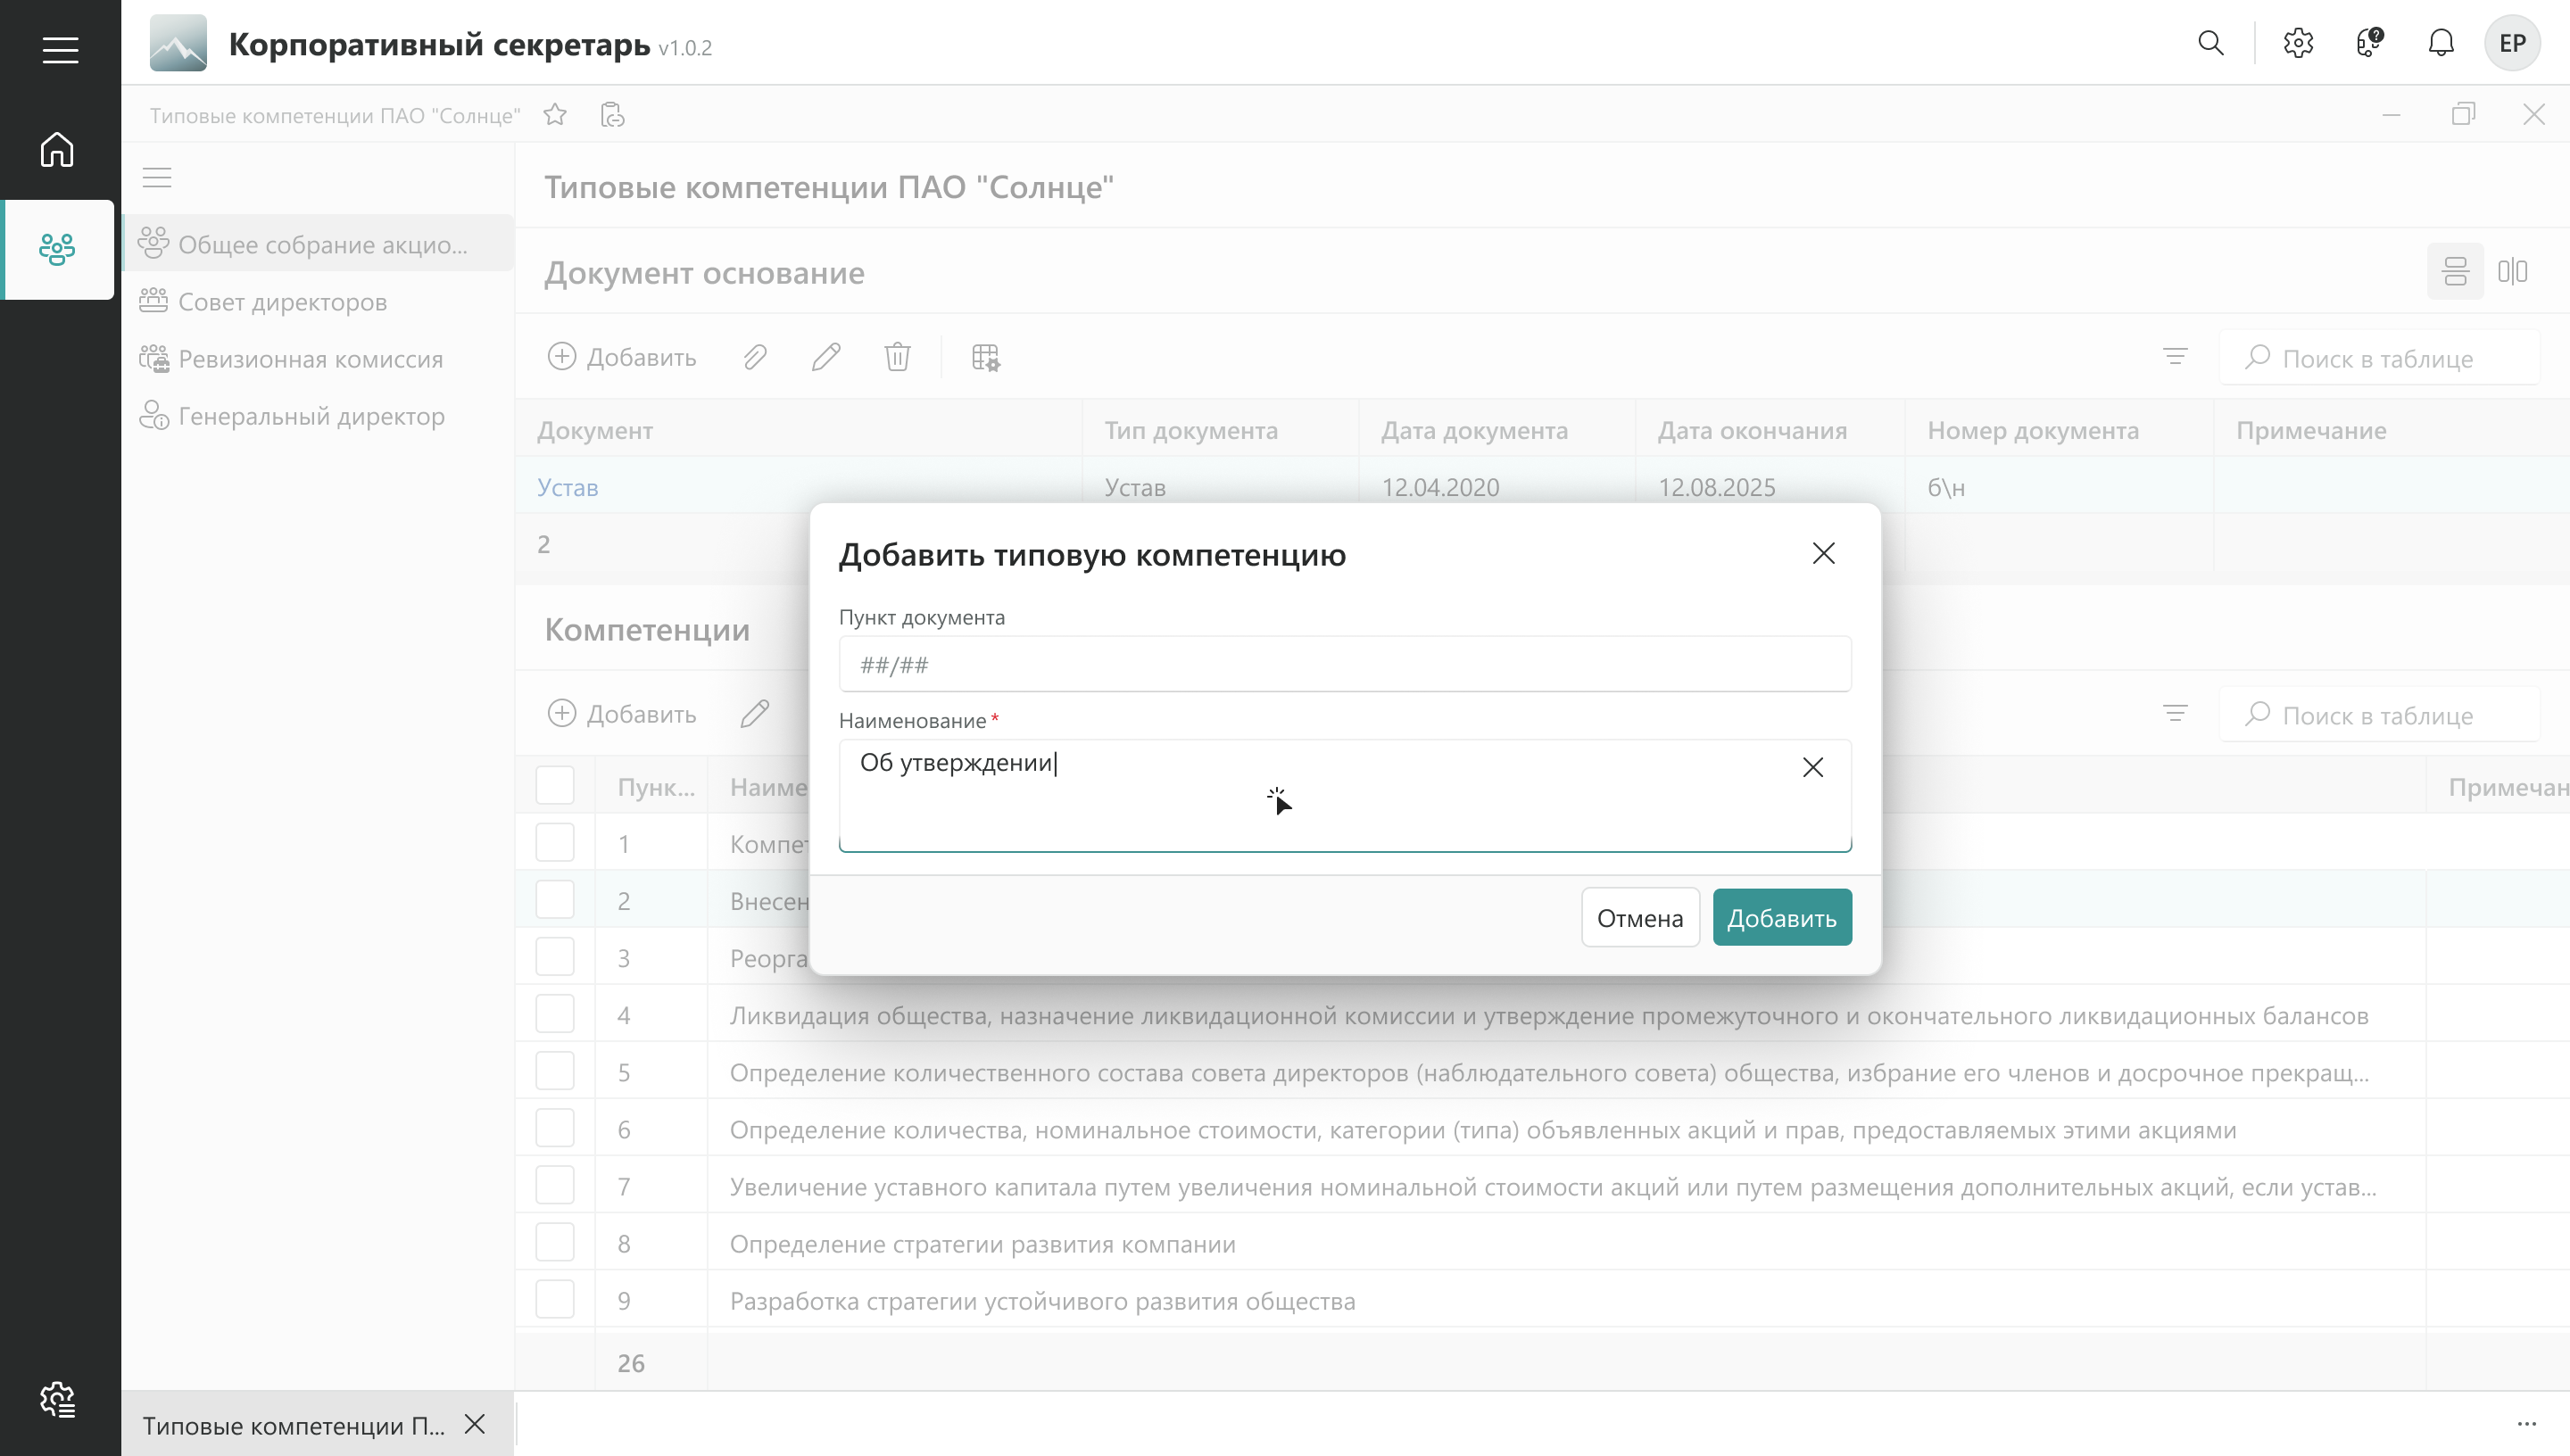The width and height of the screenshot is (2570, 1456).
Task: Click the Пункт документа input field
Action: [1344, 665]
